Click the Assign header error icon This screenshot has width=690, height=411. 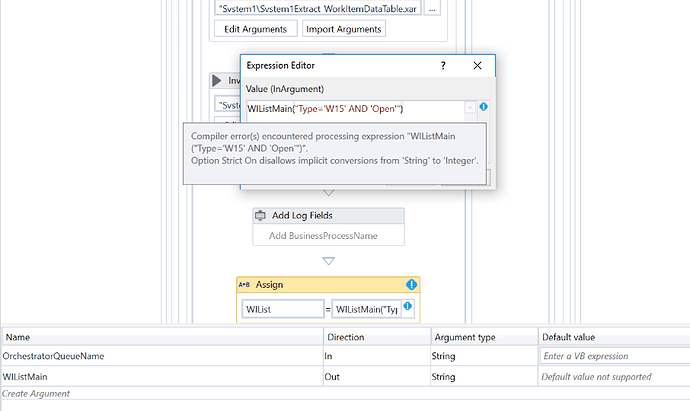click(411, 285)
